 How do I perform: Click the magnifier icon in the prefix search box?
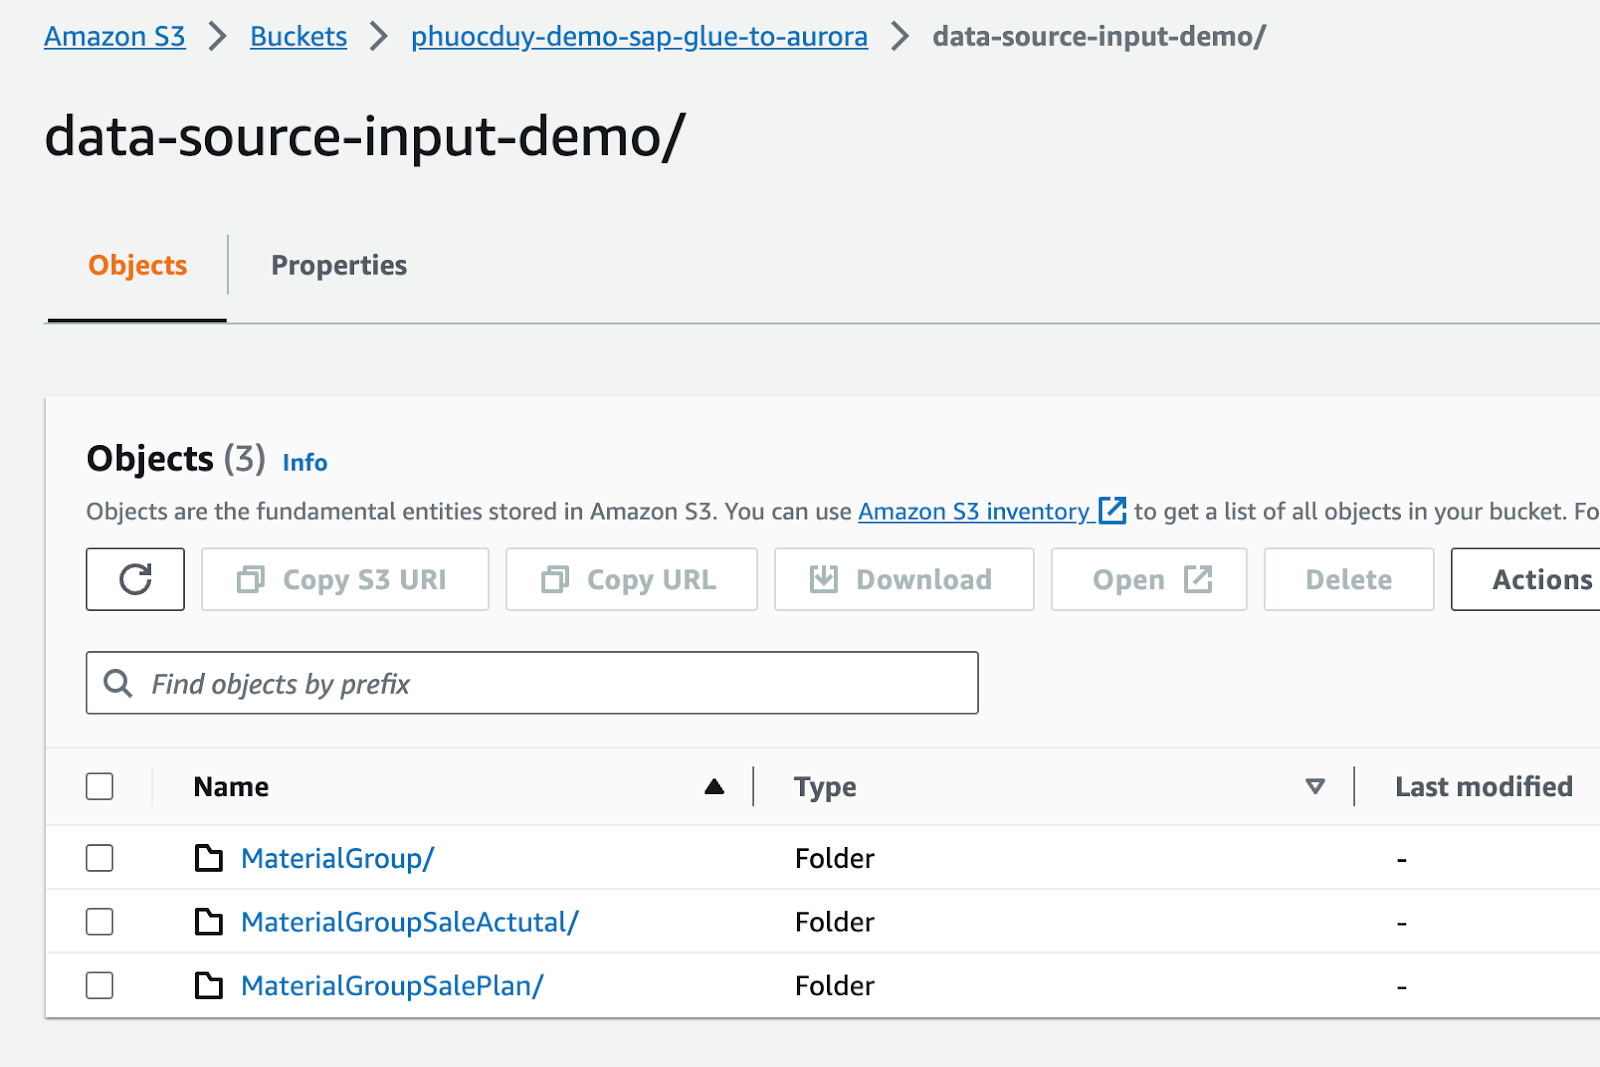coord(118,683)
